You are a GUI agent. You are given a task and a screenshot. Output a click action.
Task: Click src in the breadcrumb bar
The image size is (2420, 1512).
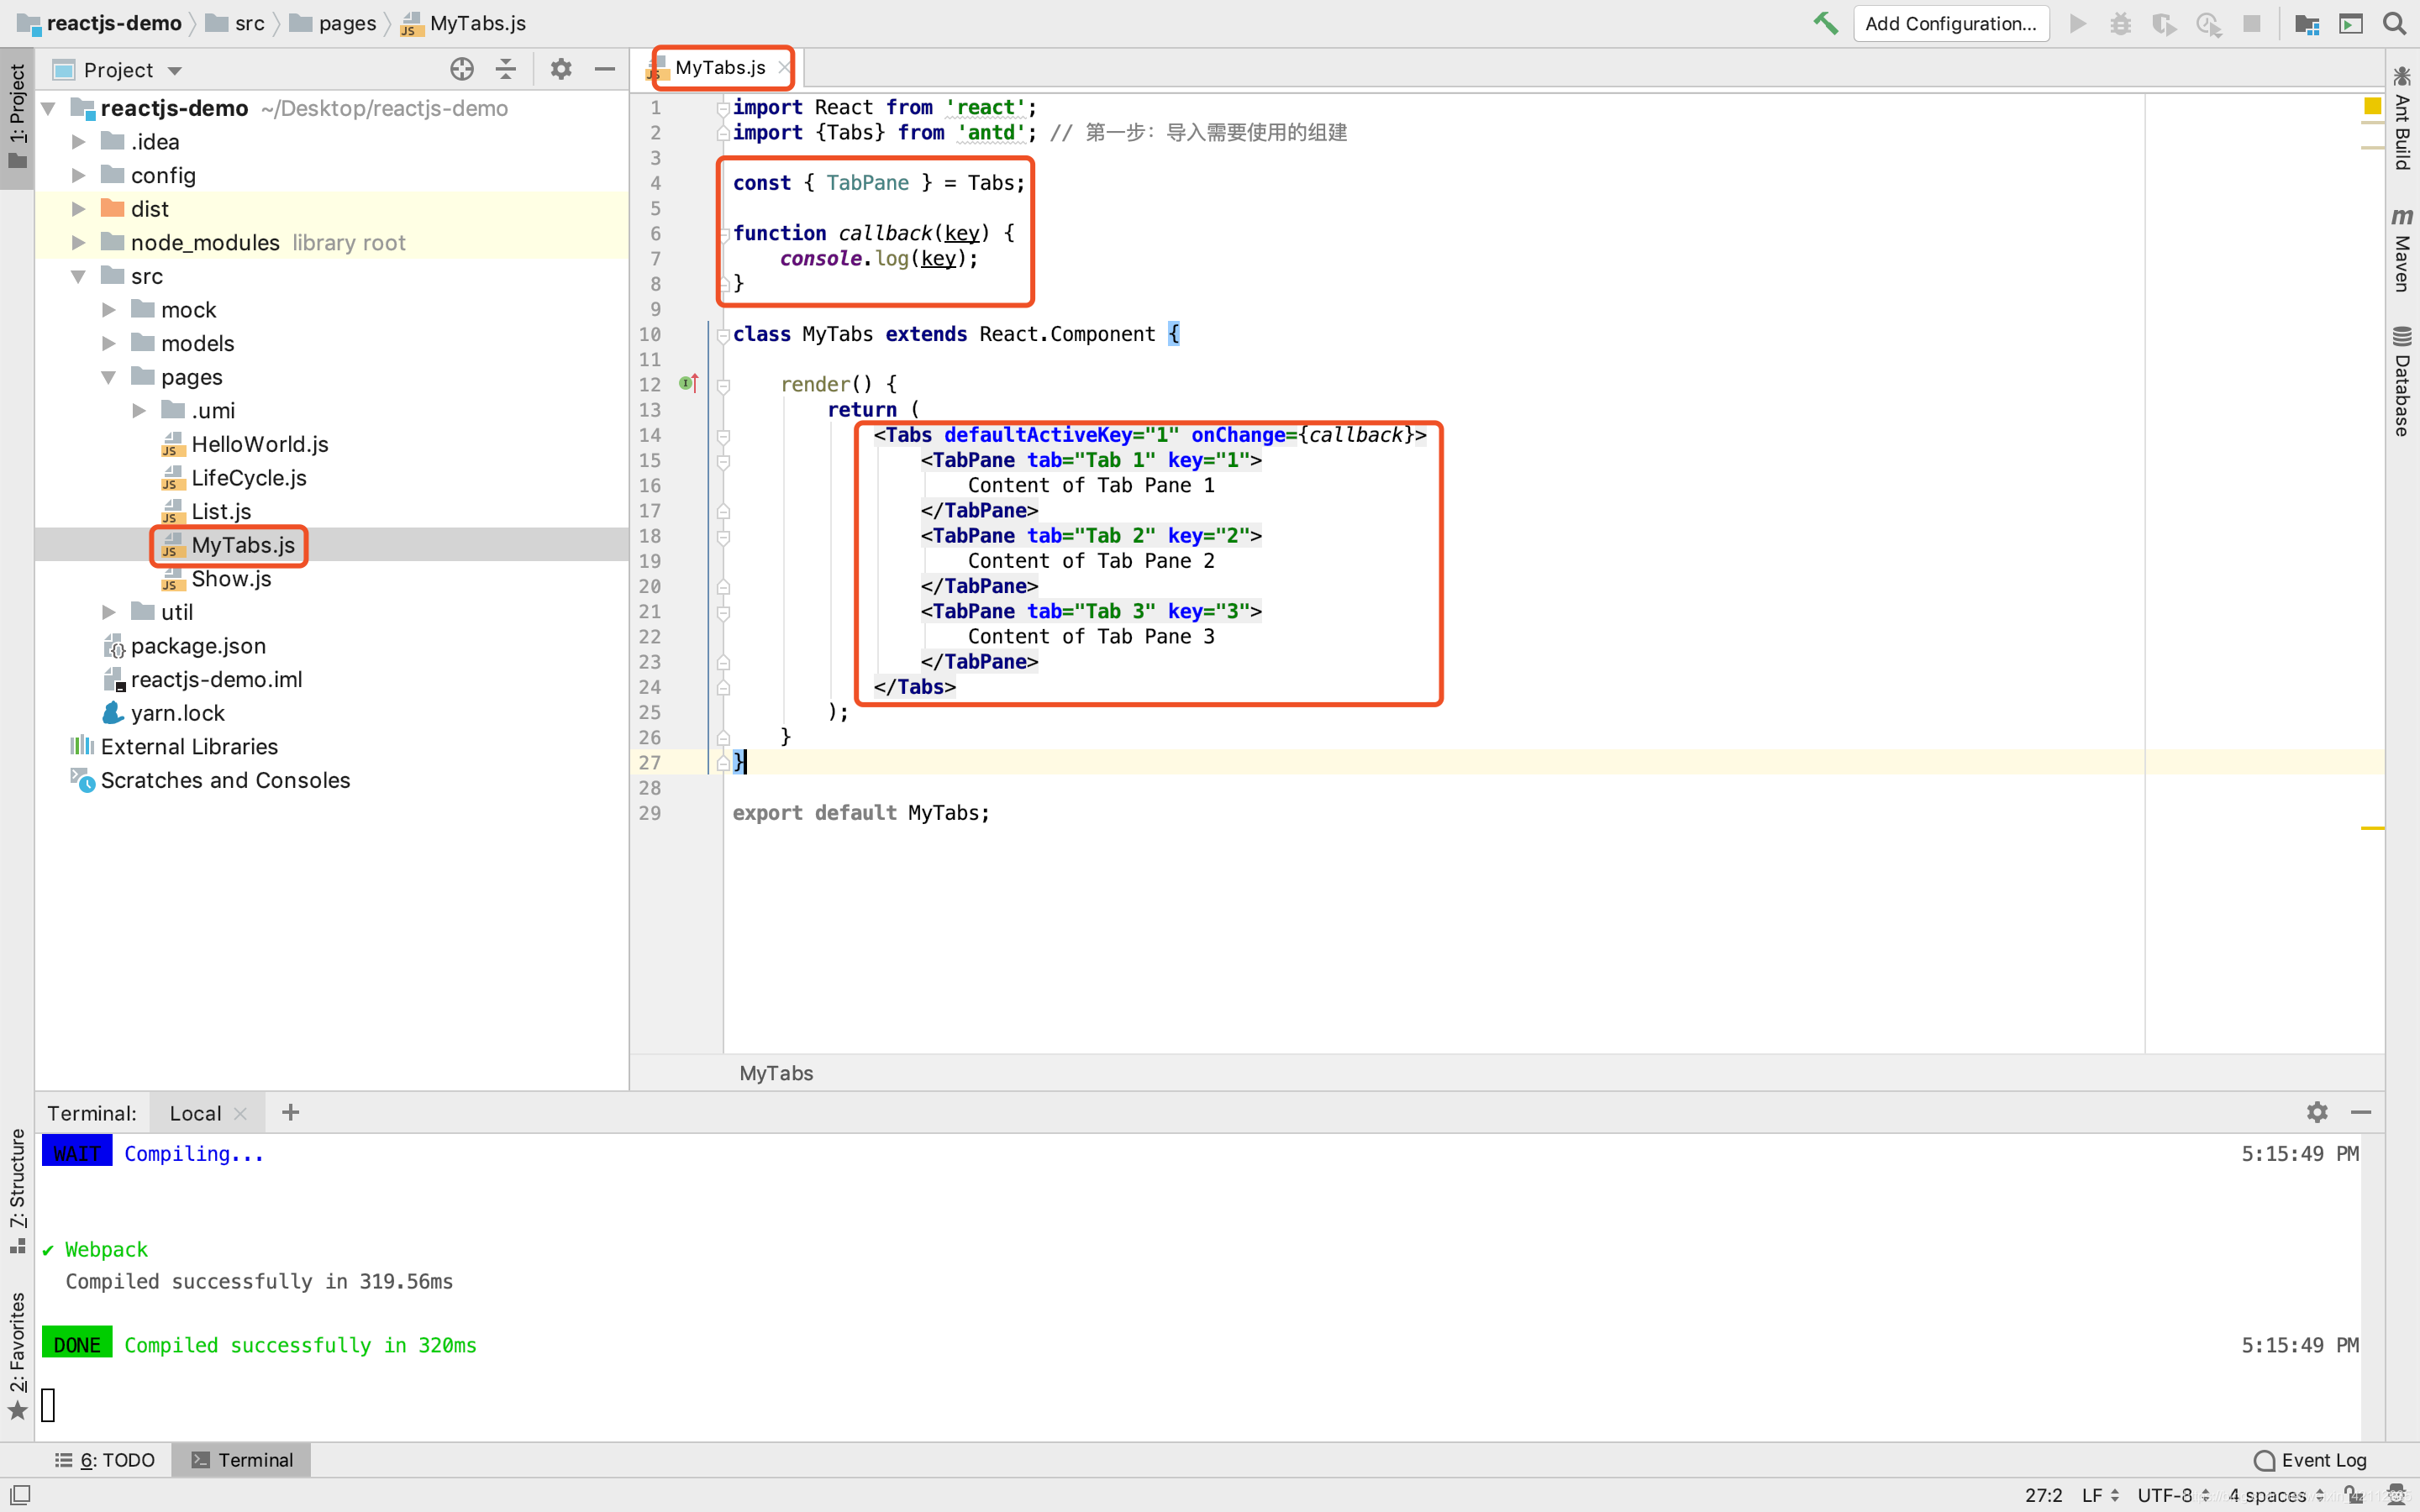236,23
